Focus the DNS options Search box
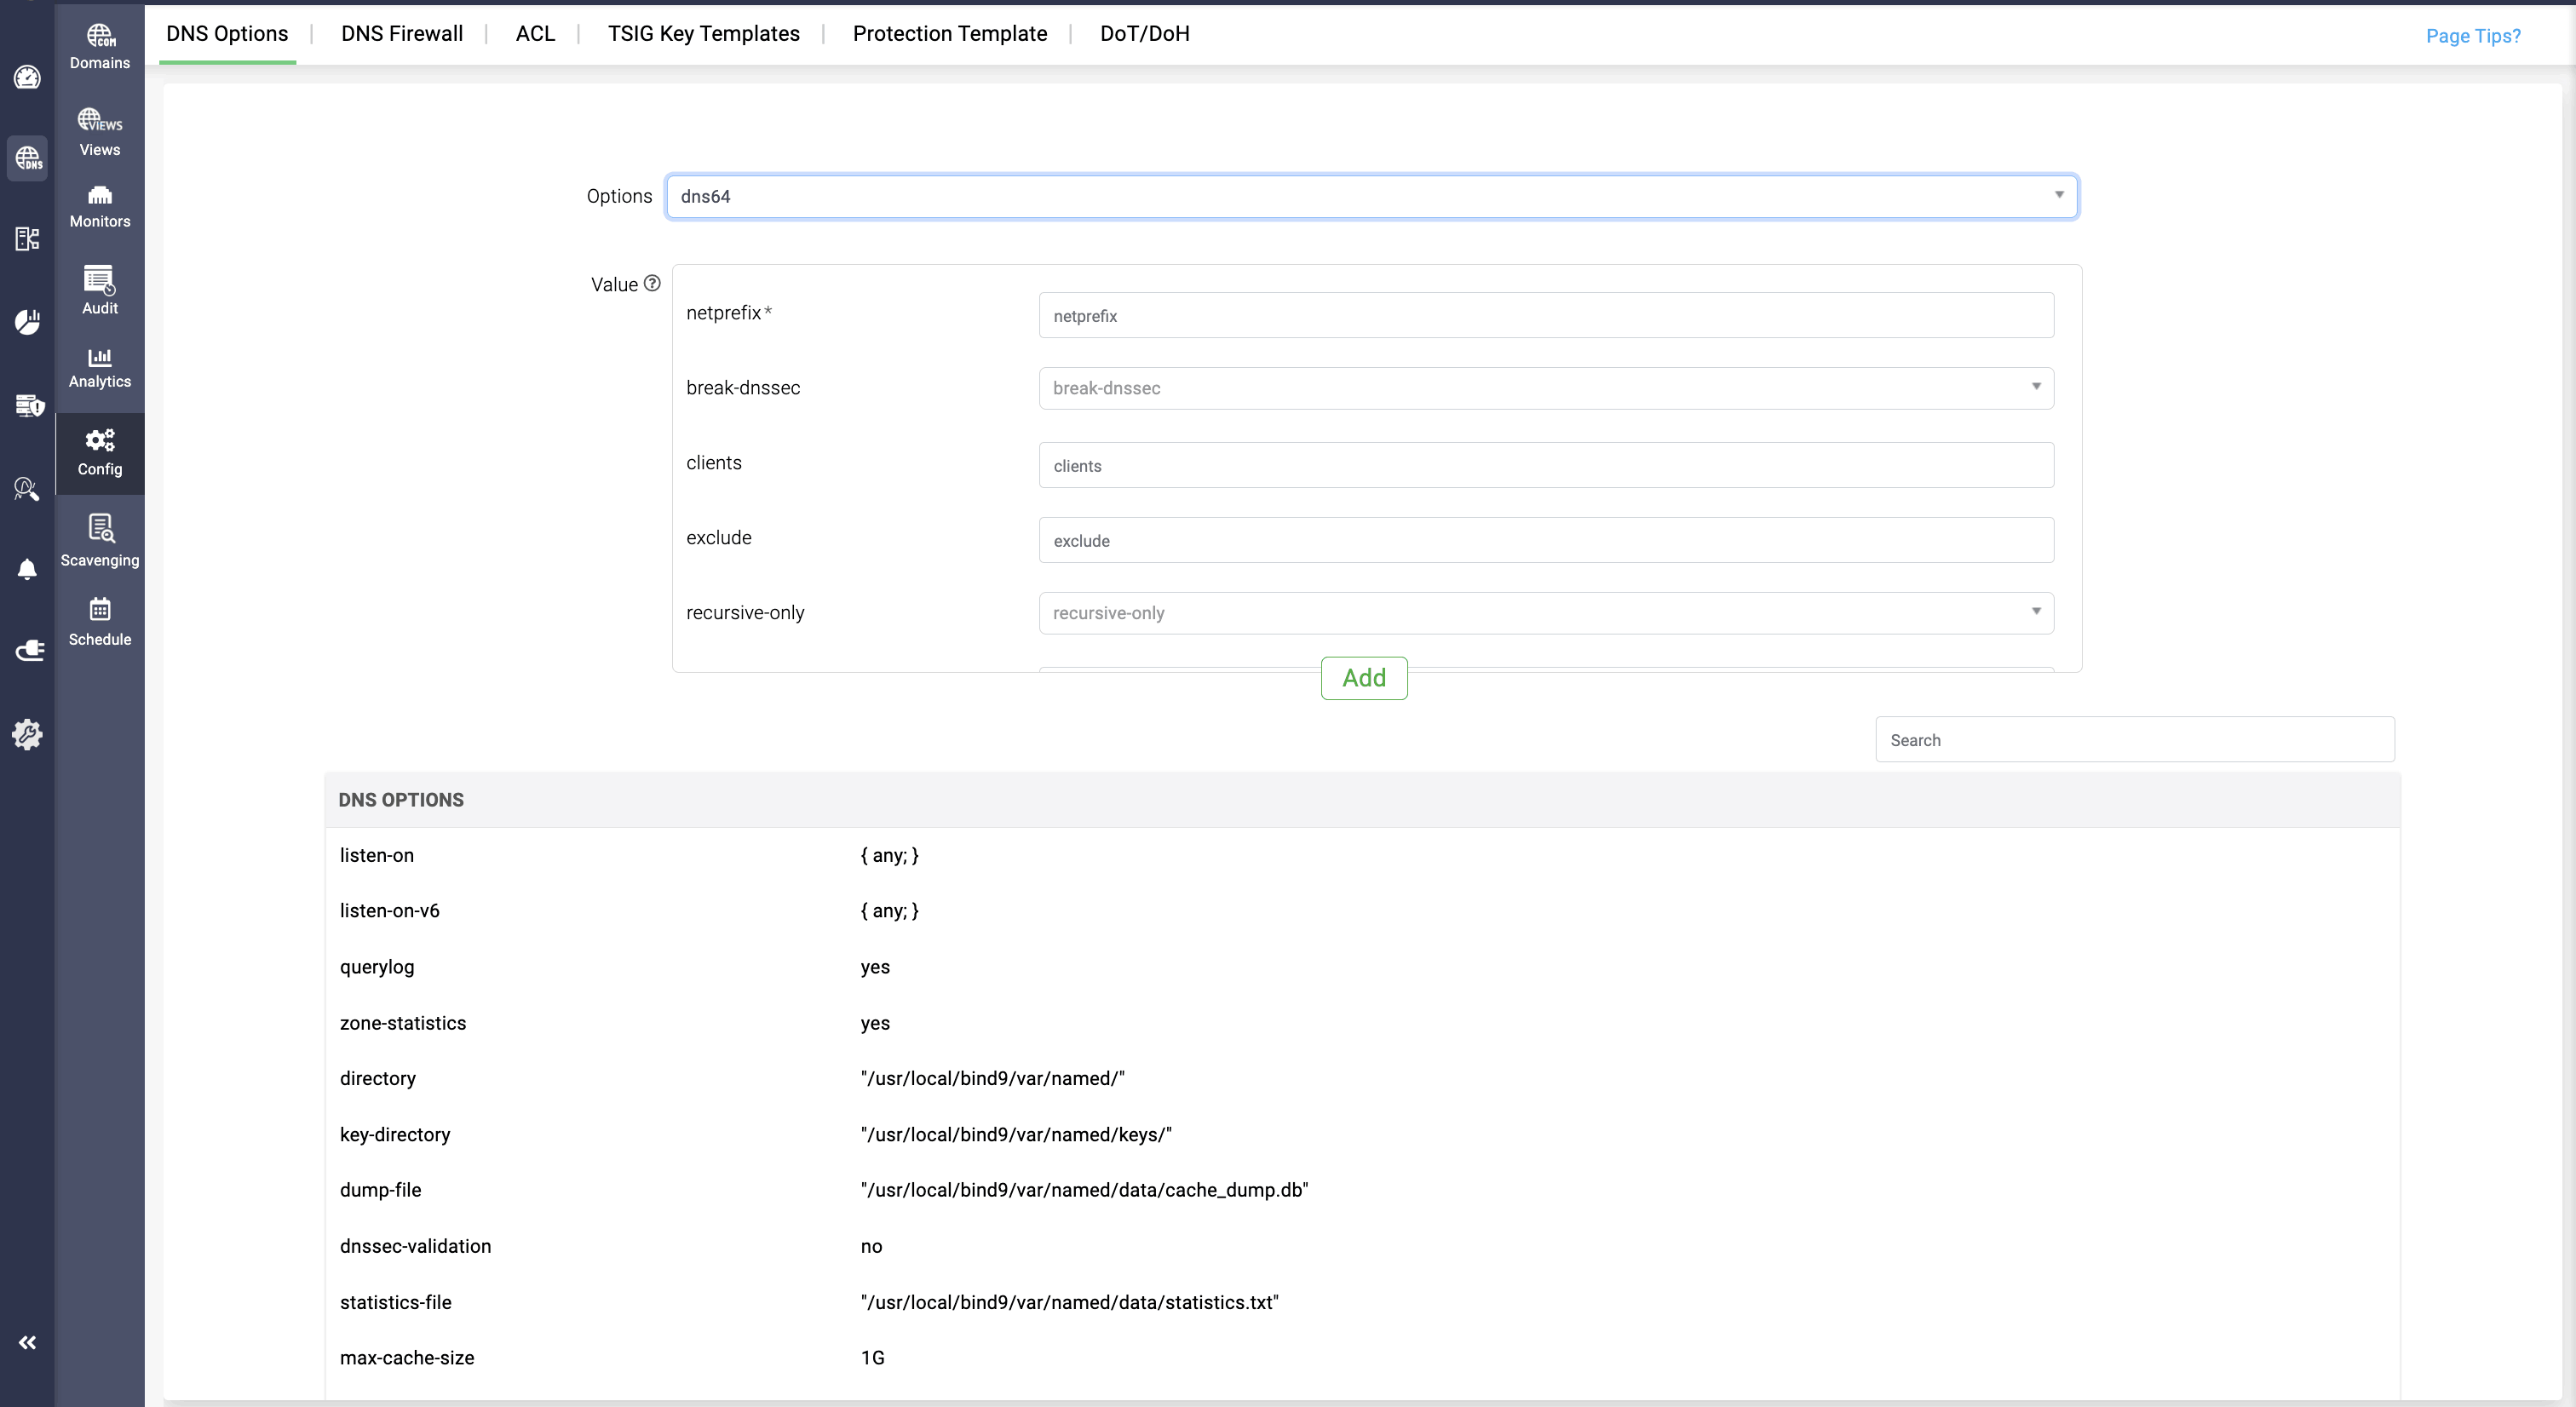The image size is (2576, 1407). [2133, 740]
